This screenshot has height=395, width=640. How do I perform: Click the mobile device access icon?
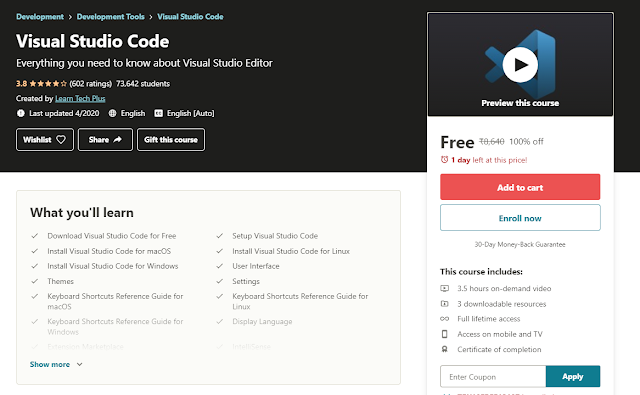point(444,334)
